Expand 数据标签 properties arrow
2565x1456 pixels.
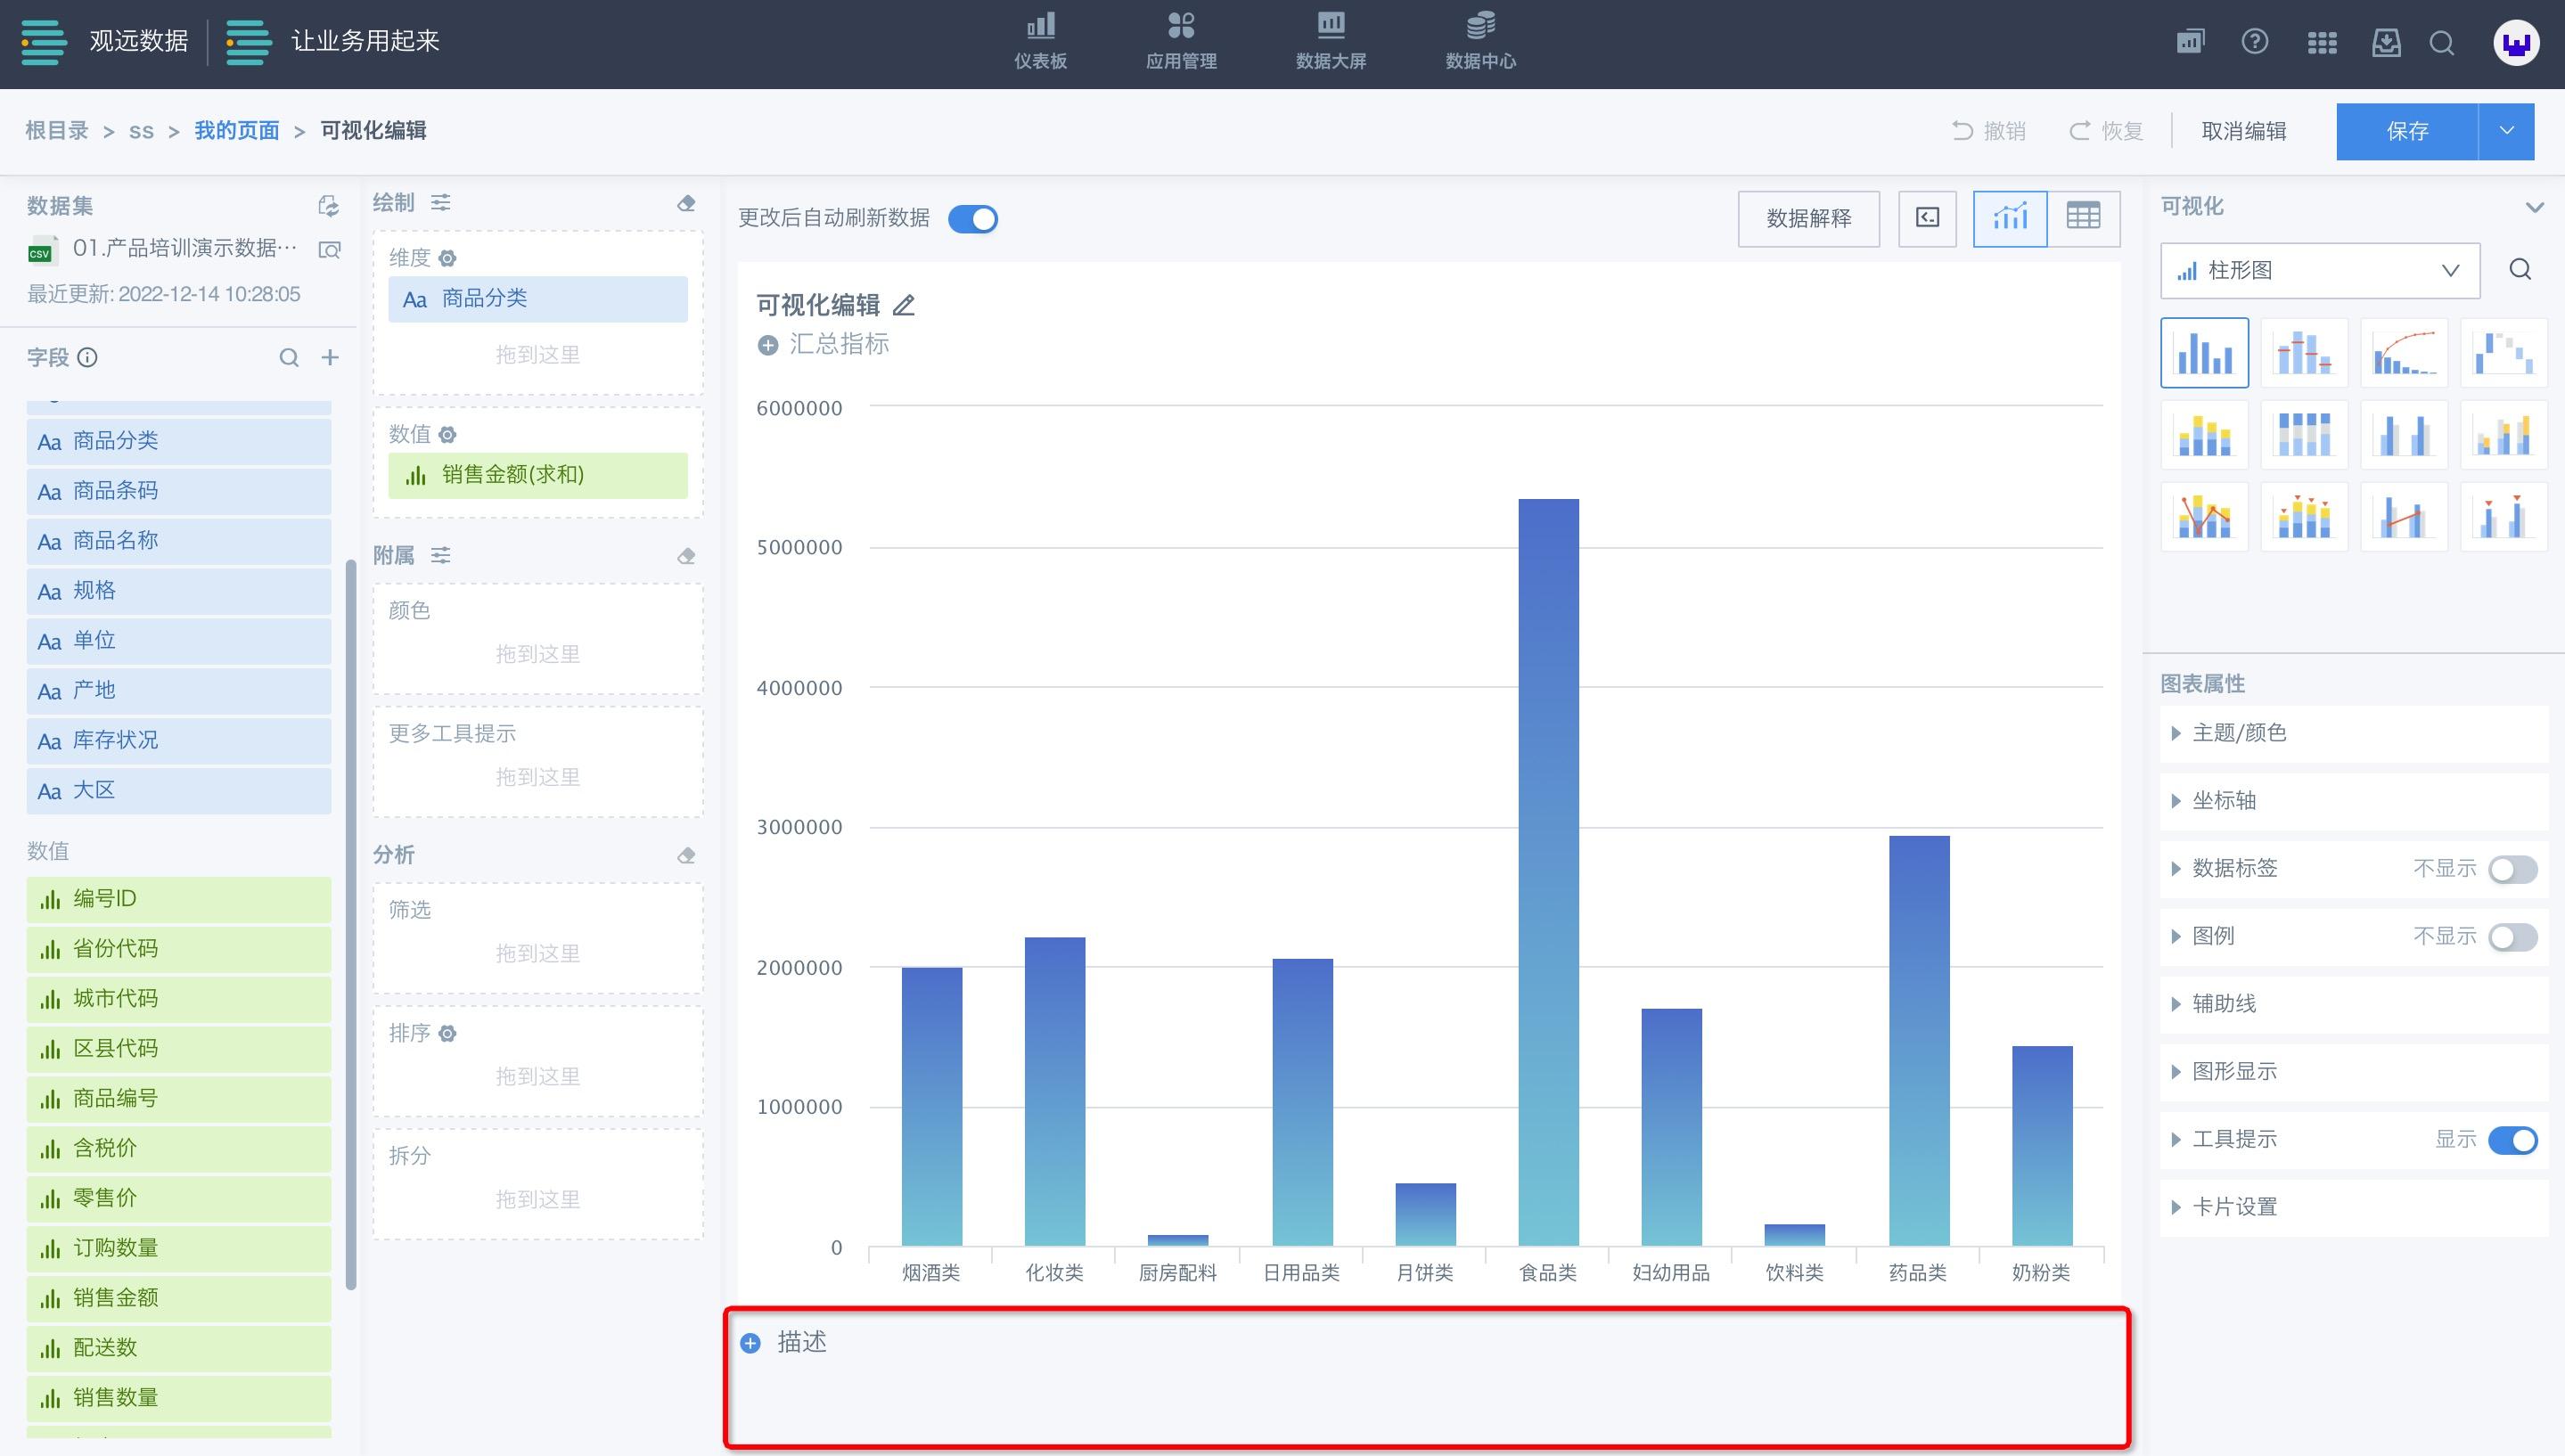[2176, 869]
